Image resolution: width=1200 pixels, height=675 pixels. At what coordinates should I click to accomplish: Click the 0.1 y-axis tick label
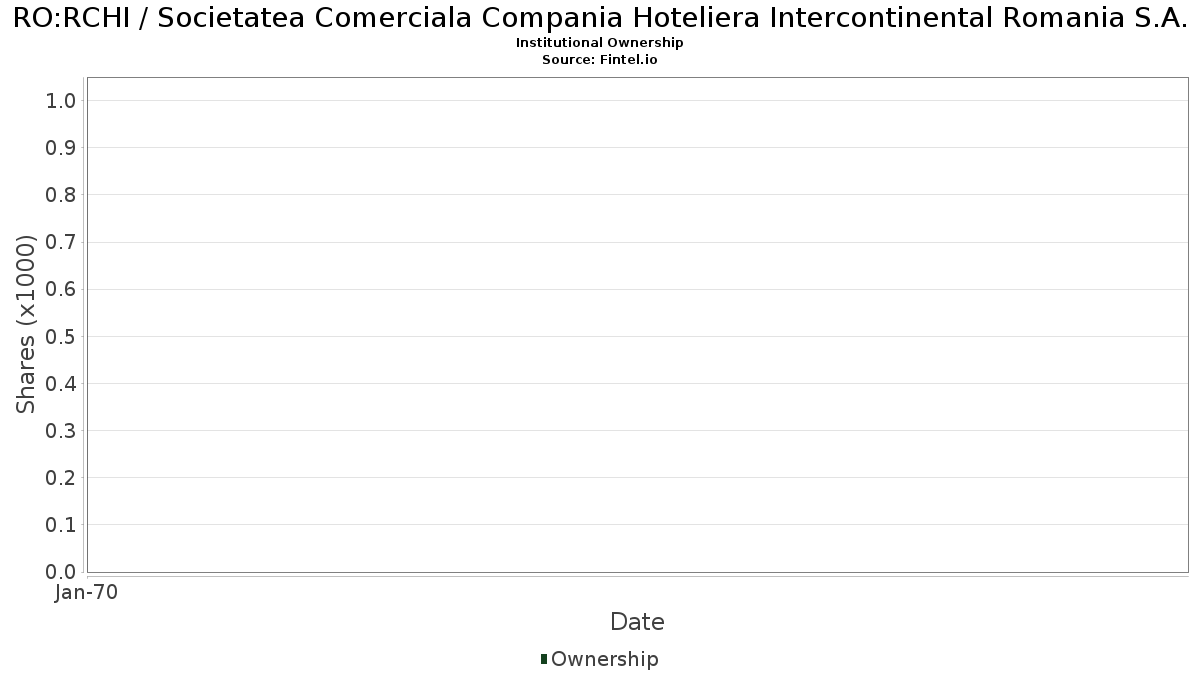pos(61,525)
